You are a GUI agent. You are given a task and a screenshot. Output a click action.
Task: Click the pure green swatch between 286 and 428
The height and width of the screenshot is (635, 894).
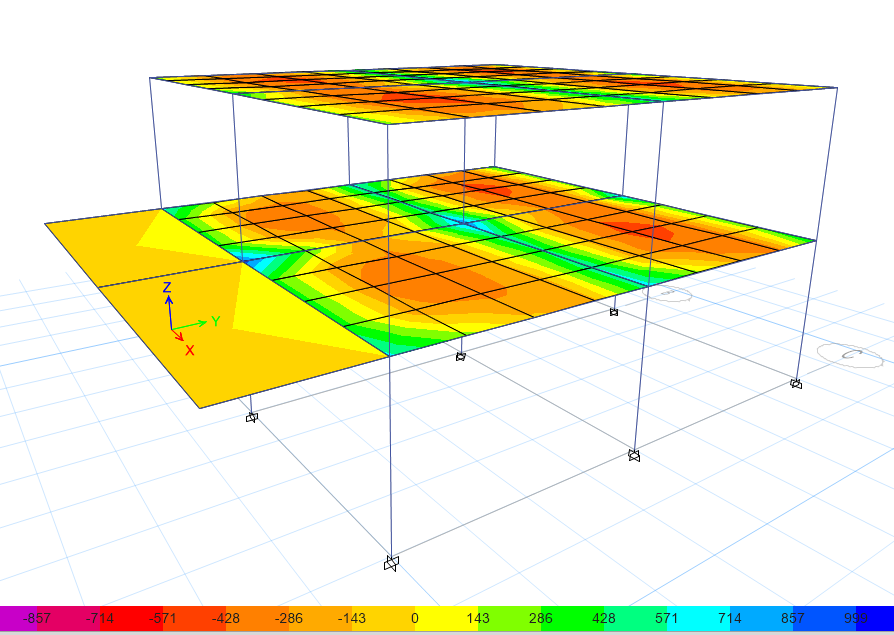click(x=572, y=618)
